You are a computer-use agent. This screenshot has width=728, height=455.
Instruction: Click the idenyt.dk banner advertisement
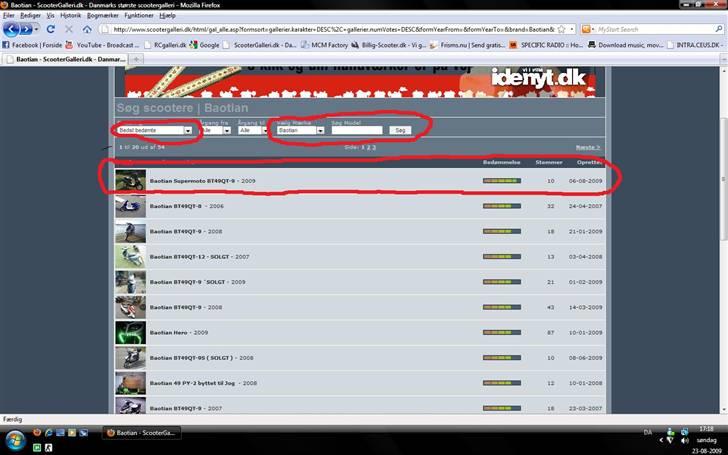[x=360, y=81]
